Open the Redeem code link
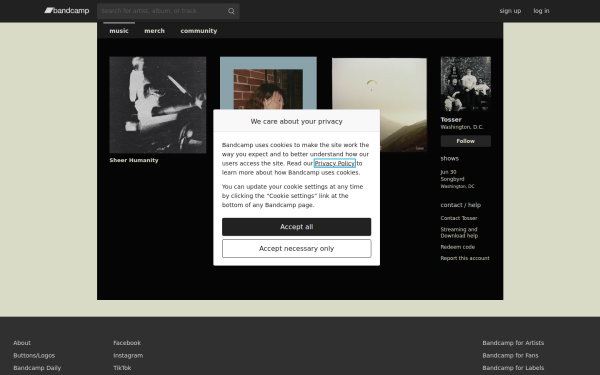Viewport: 600px width, 375px height. pyautogui.click(x=458, y=247)
